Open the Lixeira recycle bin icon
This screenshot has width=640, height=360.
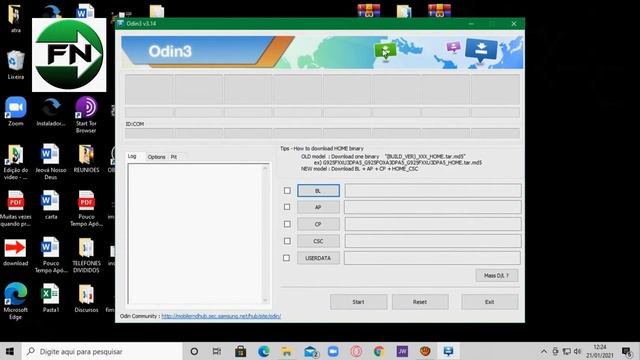[x=16, y=65]
